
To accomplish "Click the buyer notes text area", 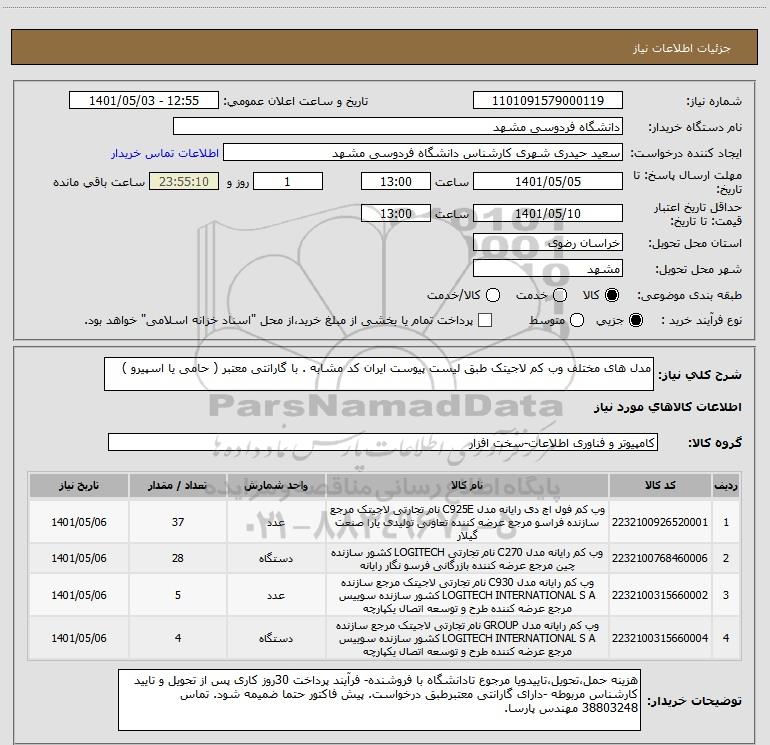I will (380, 700).
